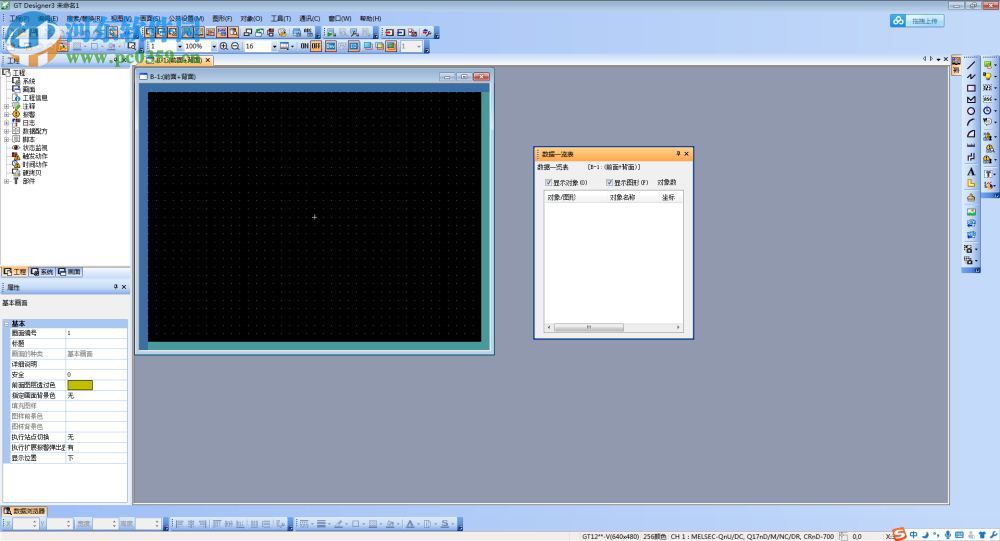Select the 时间动作 tree item
This screenshot has height=541, width=1000.
[x=35, y=165]
